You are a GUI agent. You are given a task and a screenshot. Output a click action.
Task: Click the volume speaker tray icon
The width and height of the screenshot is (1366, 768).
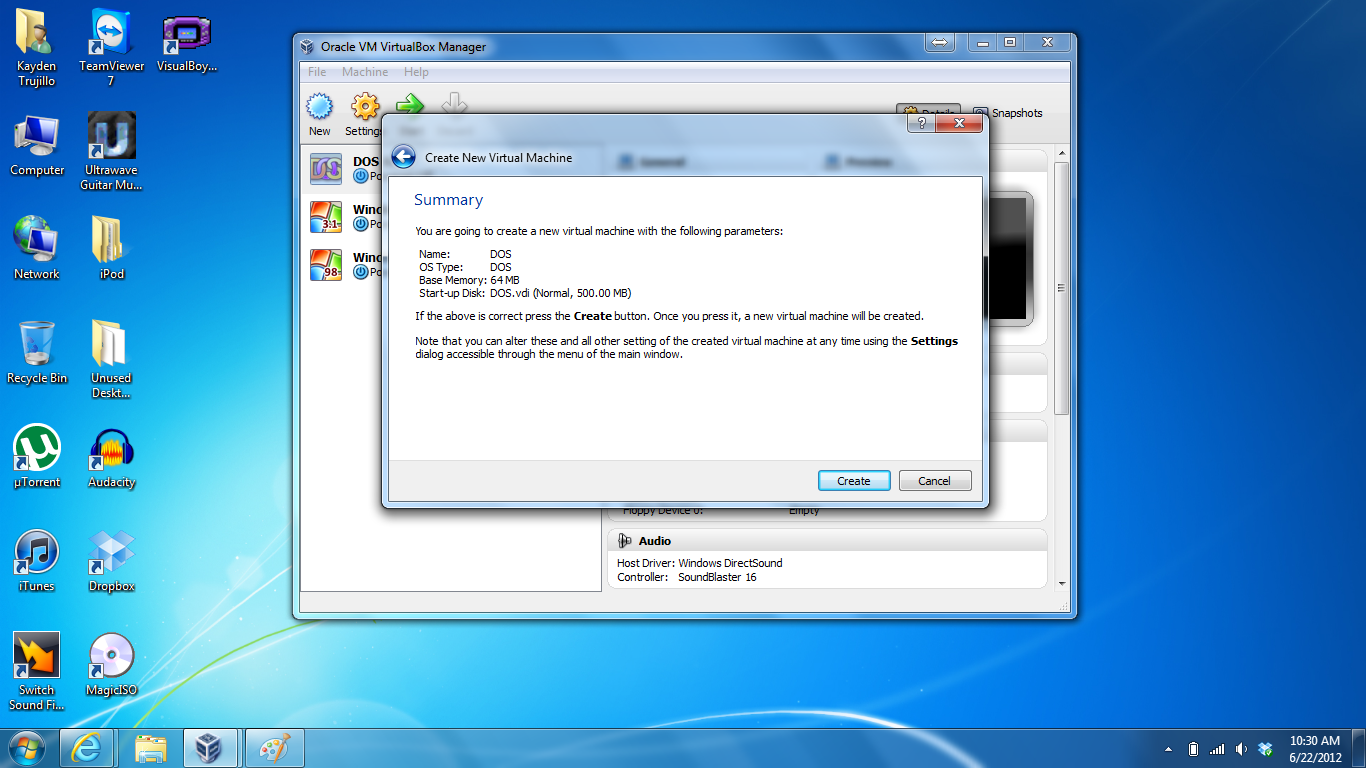[1241, 749]
